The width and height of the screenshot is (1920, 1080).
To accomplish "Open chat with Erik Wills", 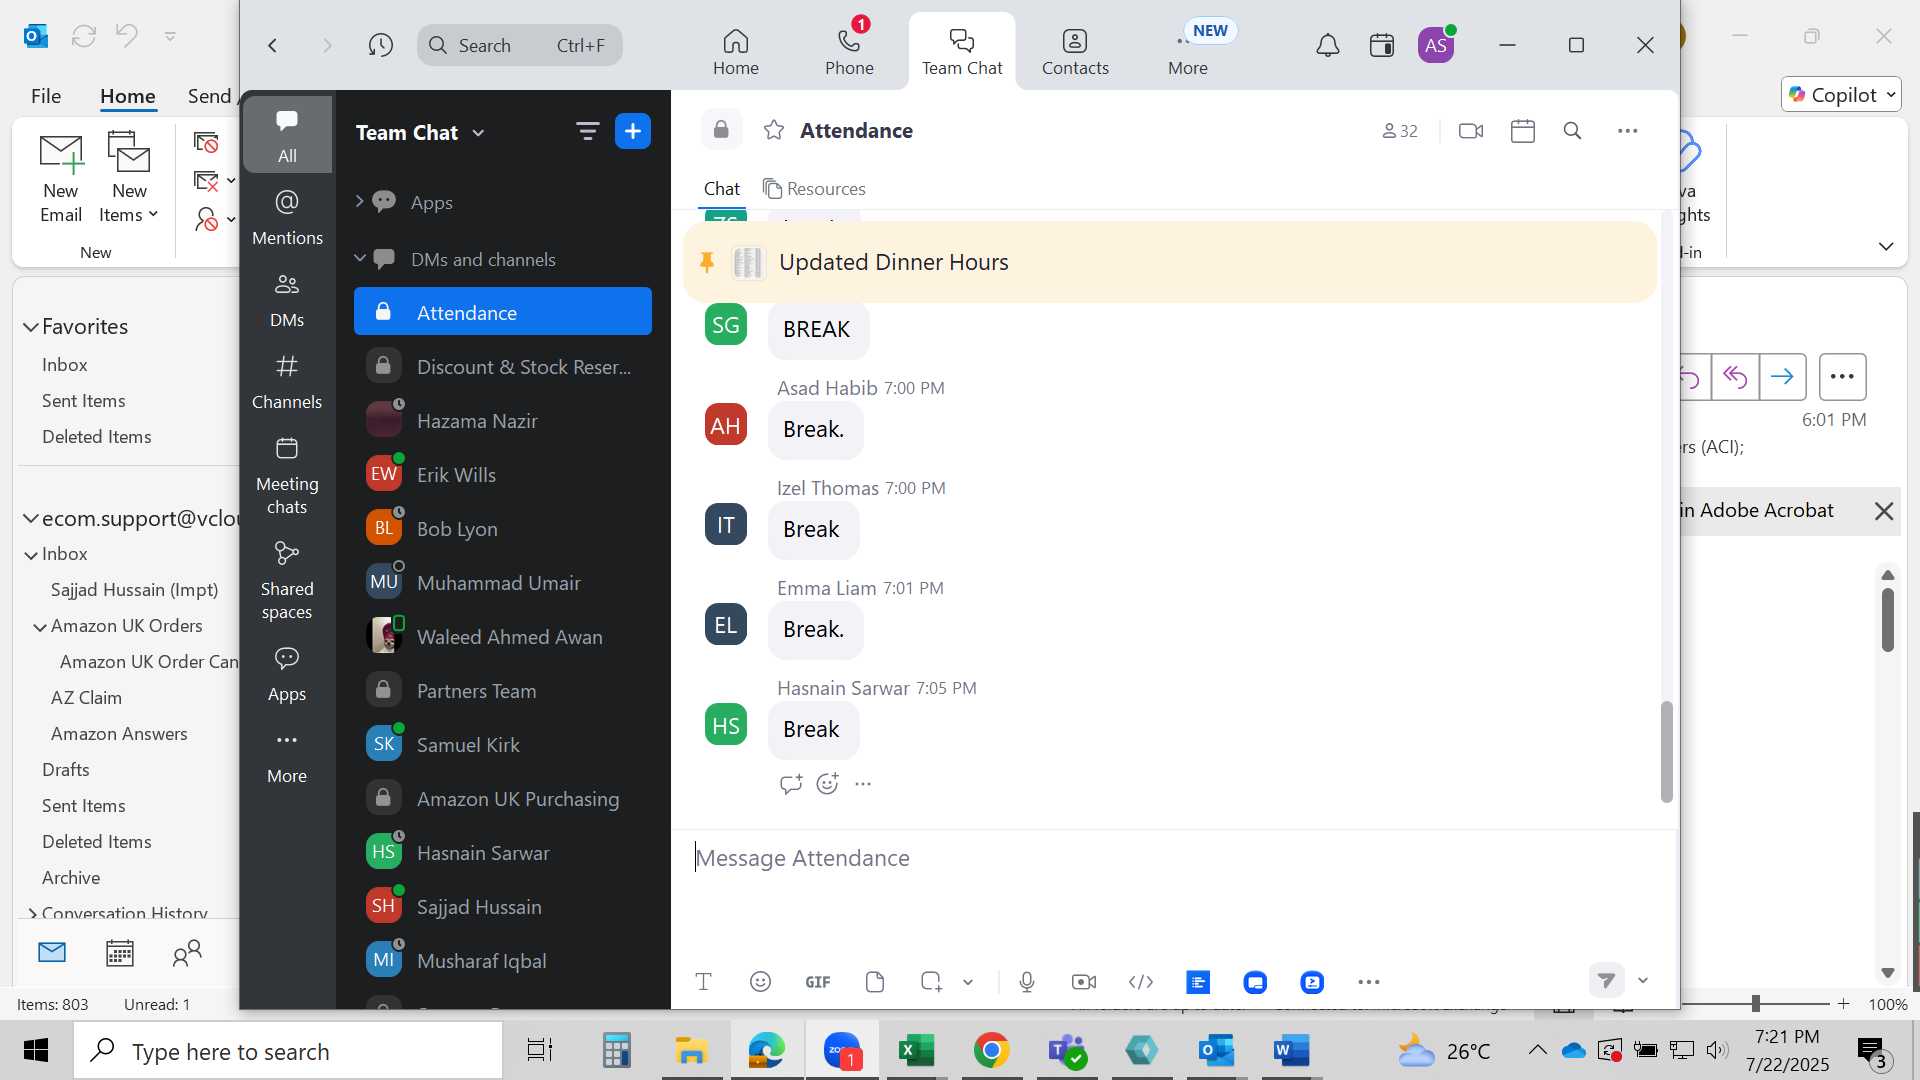I will [503, 475].
